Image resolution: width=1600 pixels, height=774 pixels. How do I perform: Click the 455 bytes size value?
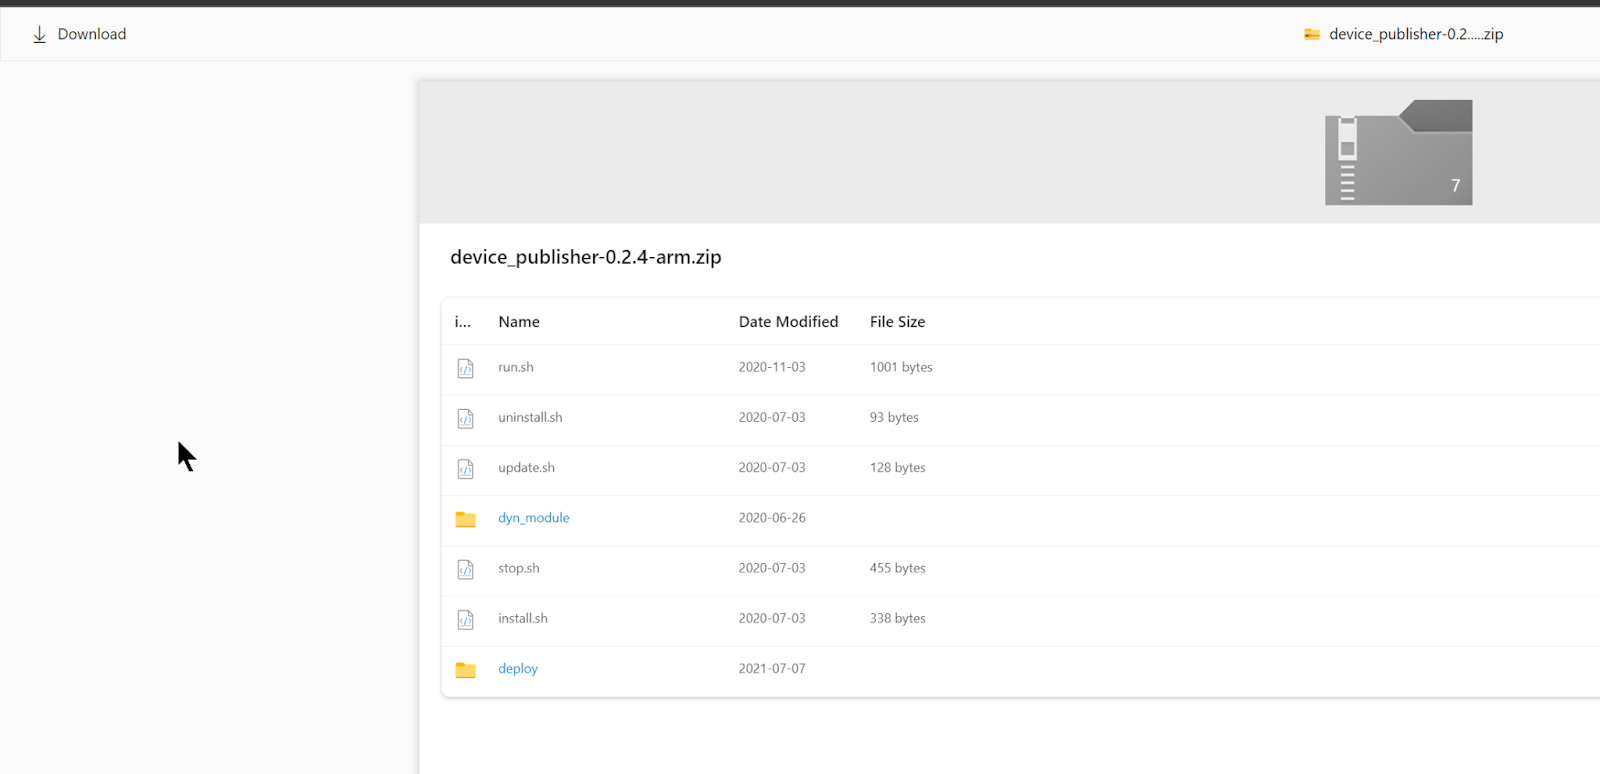click(898, 568)
